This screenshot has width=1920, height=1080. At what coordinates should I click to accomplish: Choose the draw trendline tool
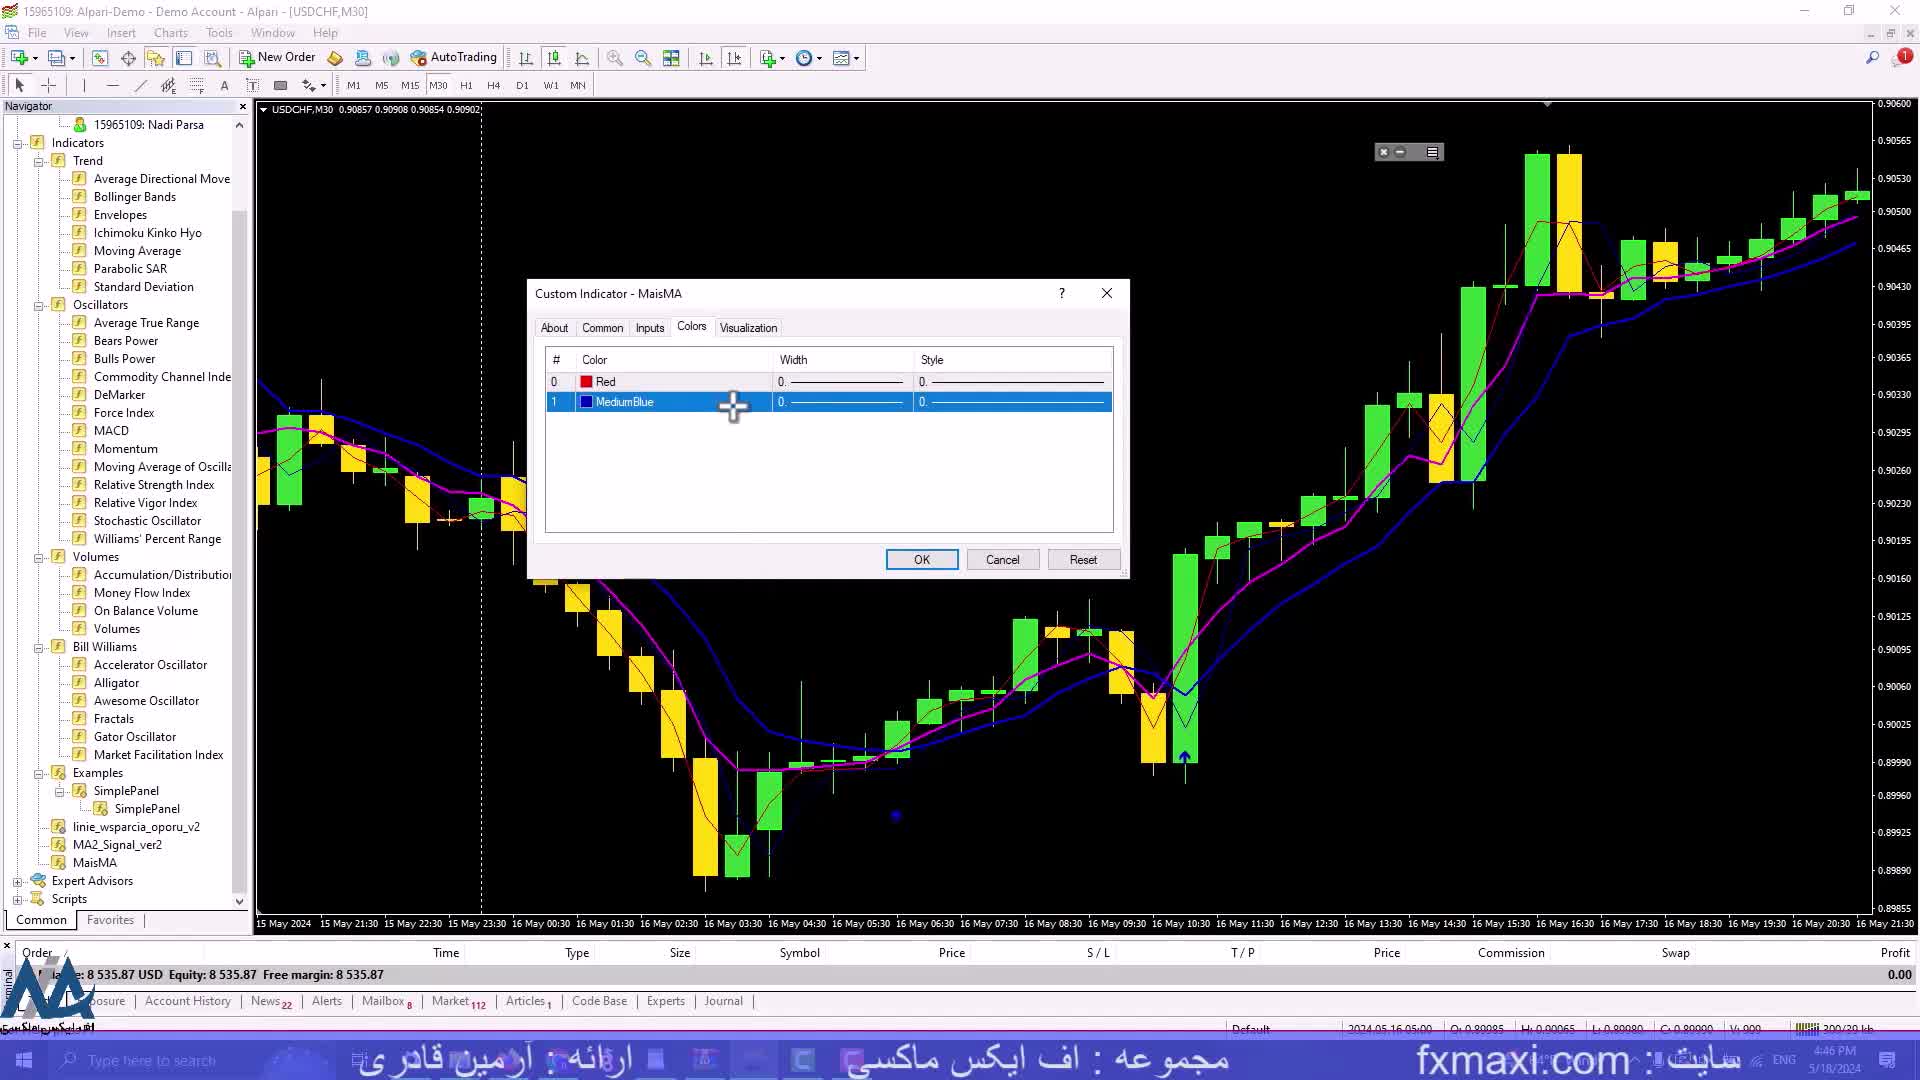click(140, 85)
